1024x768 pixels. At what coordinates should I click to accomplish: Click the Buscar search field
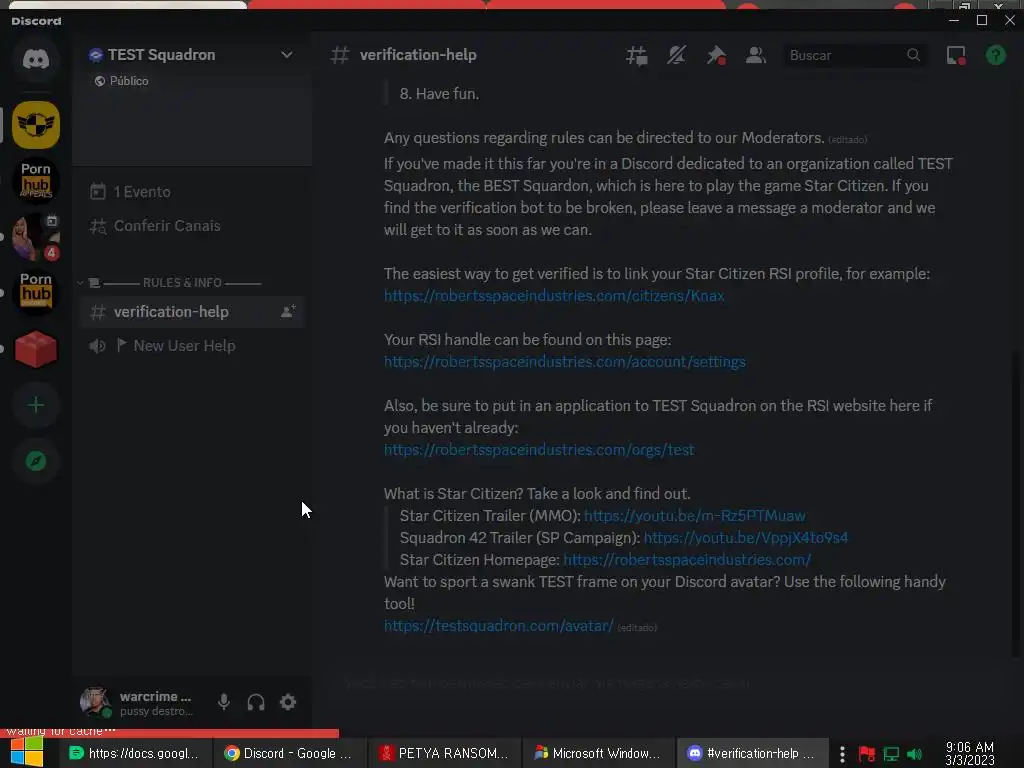[855, 56]
